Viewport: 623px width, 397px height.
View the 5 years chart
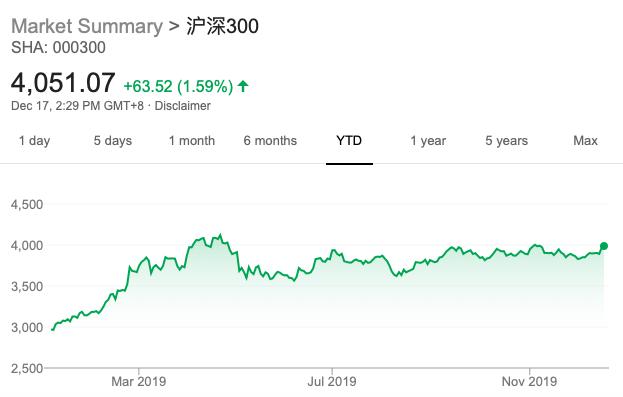(507, 141)
